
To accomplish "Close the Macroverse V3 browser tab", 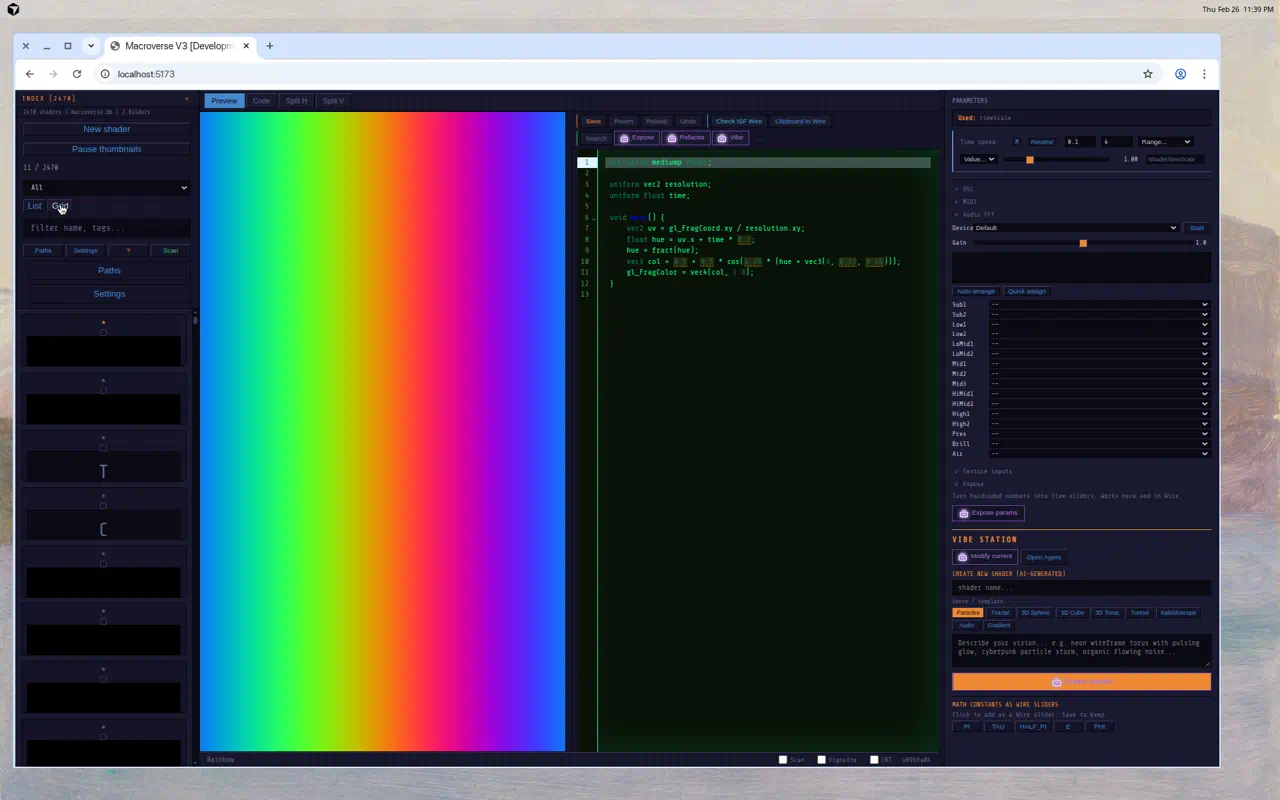I will [x=246, y=46].
